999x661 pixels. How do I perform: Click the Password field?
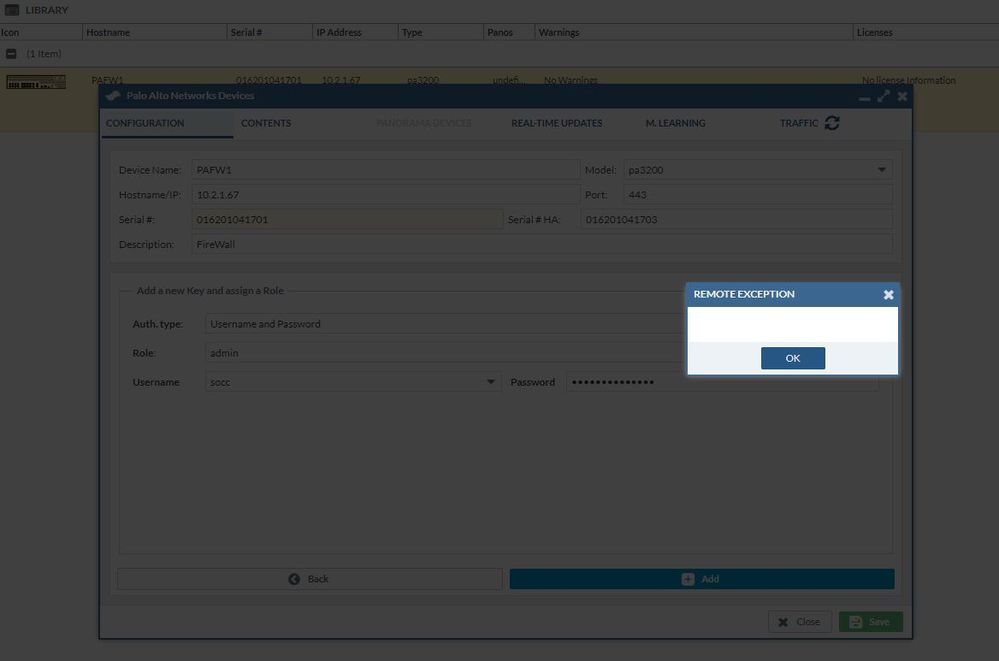pos(722,382)
